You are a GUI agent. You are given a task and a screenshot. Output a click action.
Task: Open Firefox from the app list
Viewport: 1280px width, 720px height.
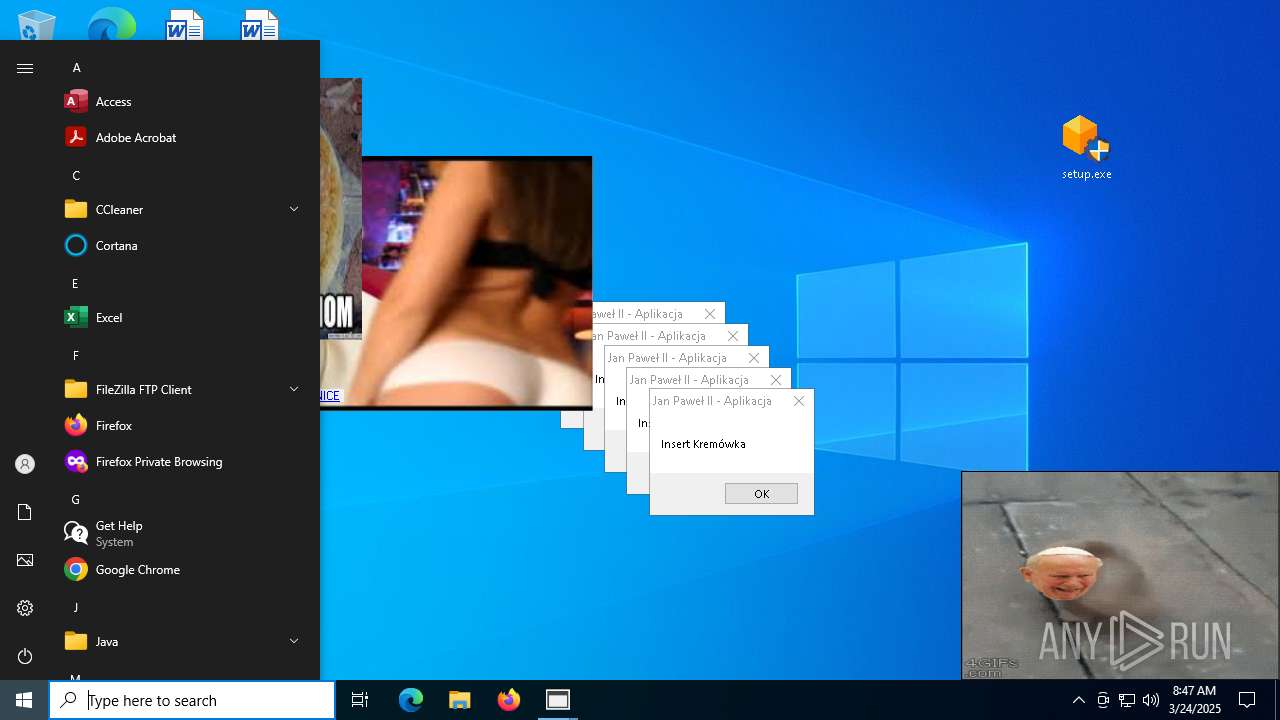[x=181, y=426]
